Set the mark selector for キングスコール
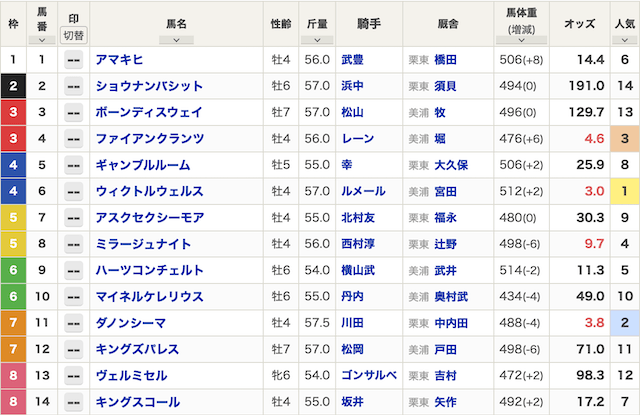 tap(73, 402)
